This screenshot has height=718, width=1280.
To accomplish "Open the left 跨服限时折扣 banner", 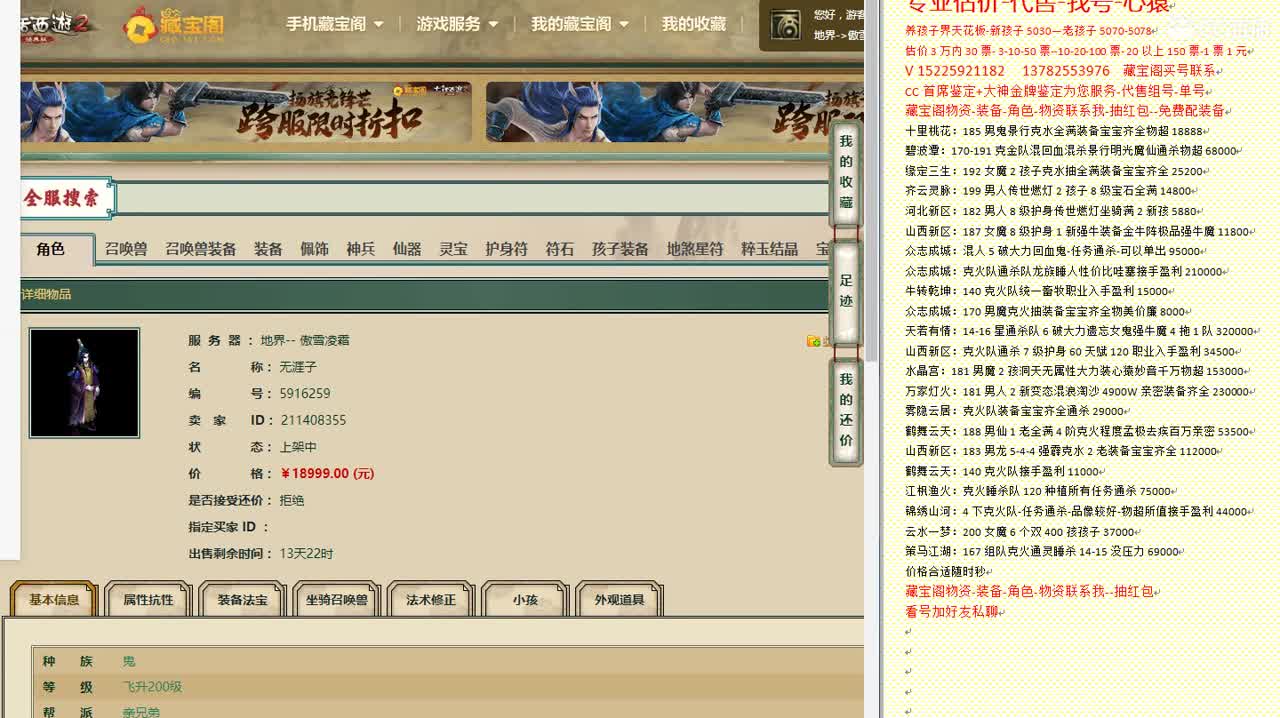I will 246,112.
